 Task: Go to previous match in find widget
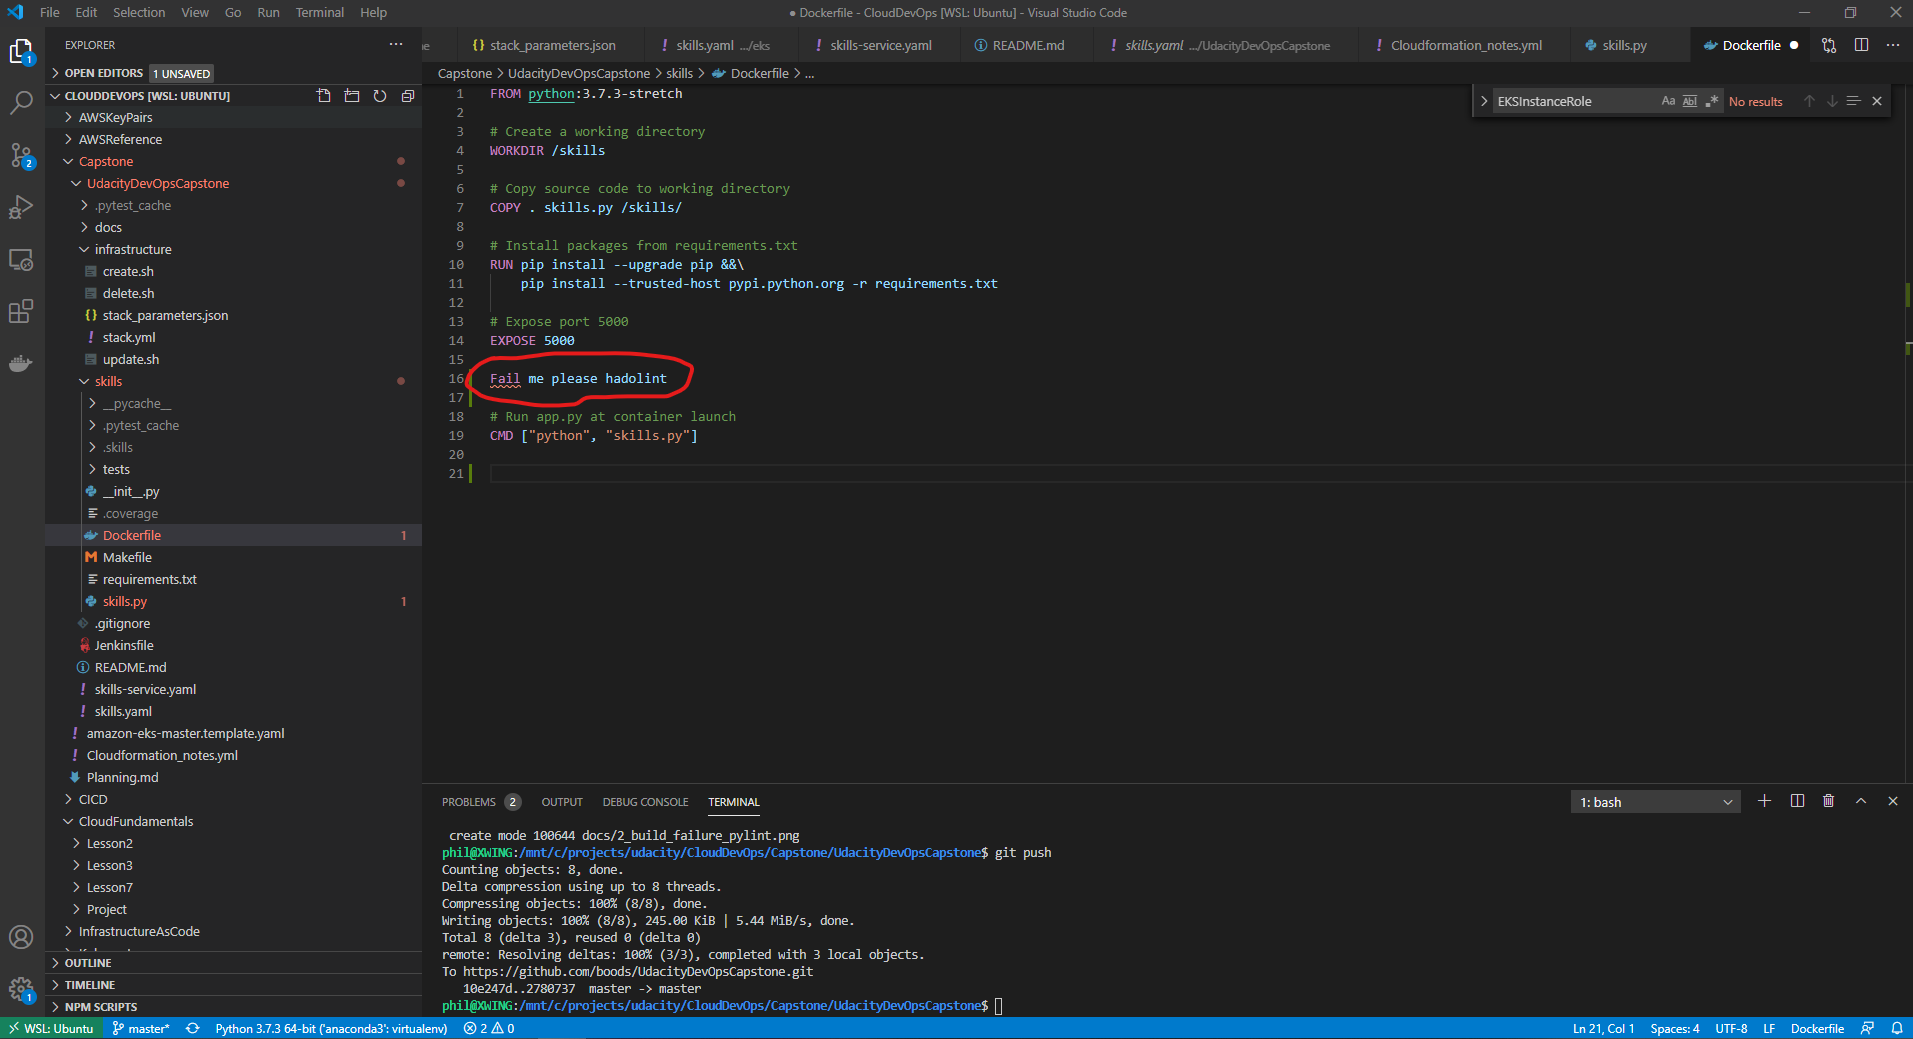click(x=1809, y=101)
